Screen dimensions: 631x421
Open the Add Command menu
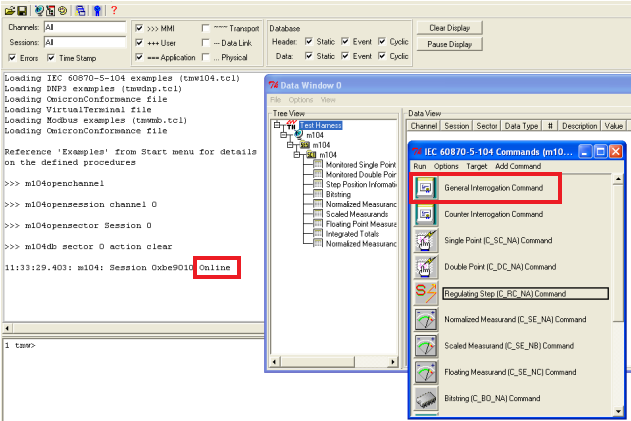[x=518, y=165]
